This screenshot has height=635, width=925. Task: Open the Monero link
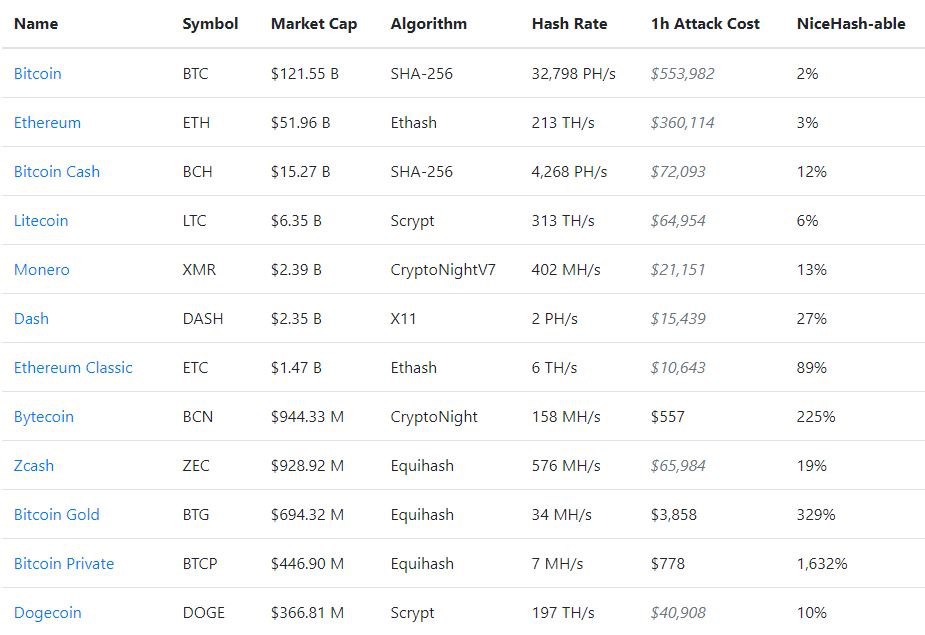point(42,270)
